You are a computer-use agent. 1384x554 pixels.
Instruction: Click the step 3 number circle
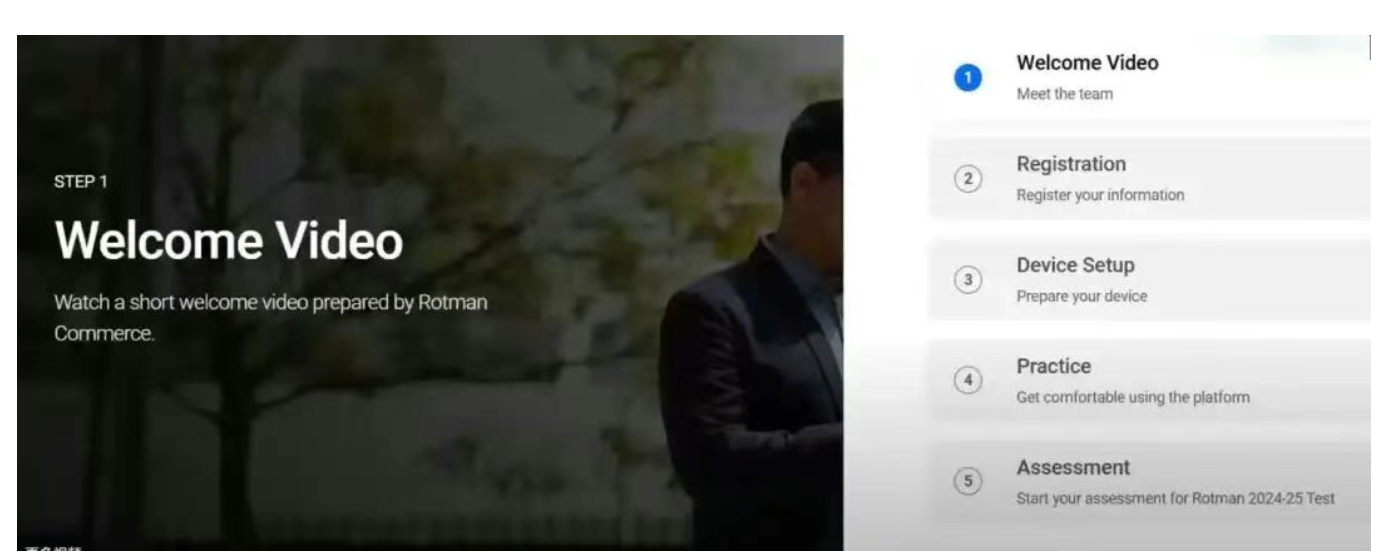967,280
